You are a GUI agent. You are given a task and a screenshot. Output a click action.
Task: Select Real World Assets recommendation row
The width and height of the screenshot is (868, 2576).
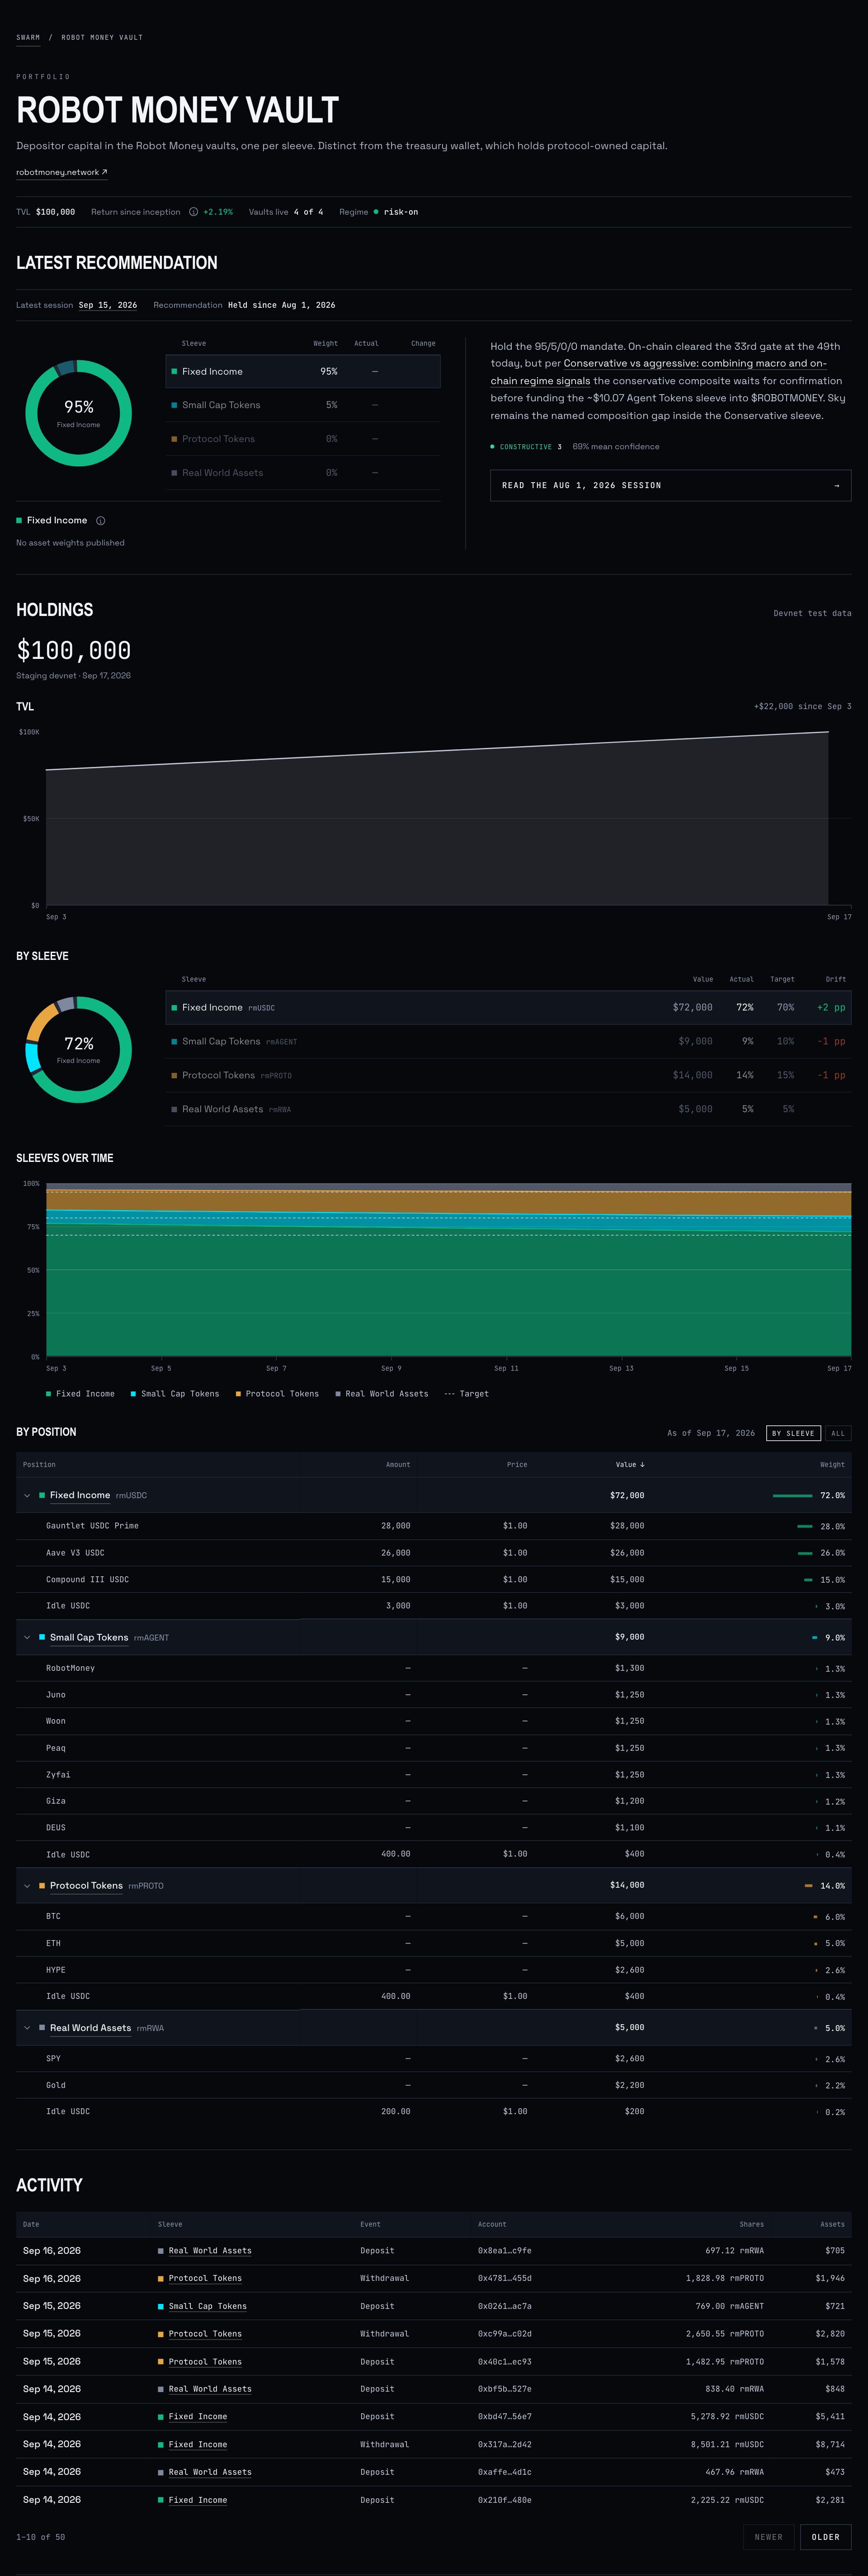303,473
